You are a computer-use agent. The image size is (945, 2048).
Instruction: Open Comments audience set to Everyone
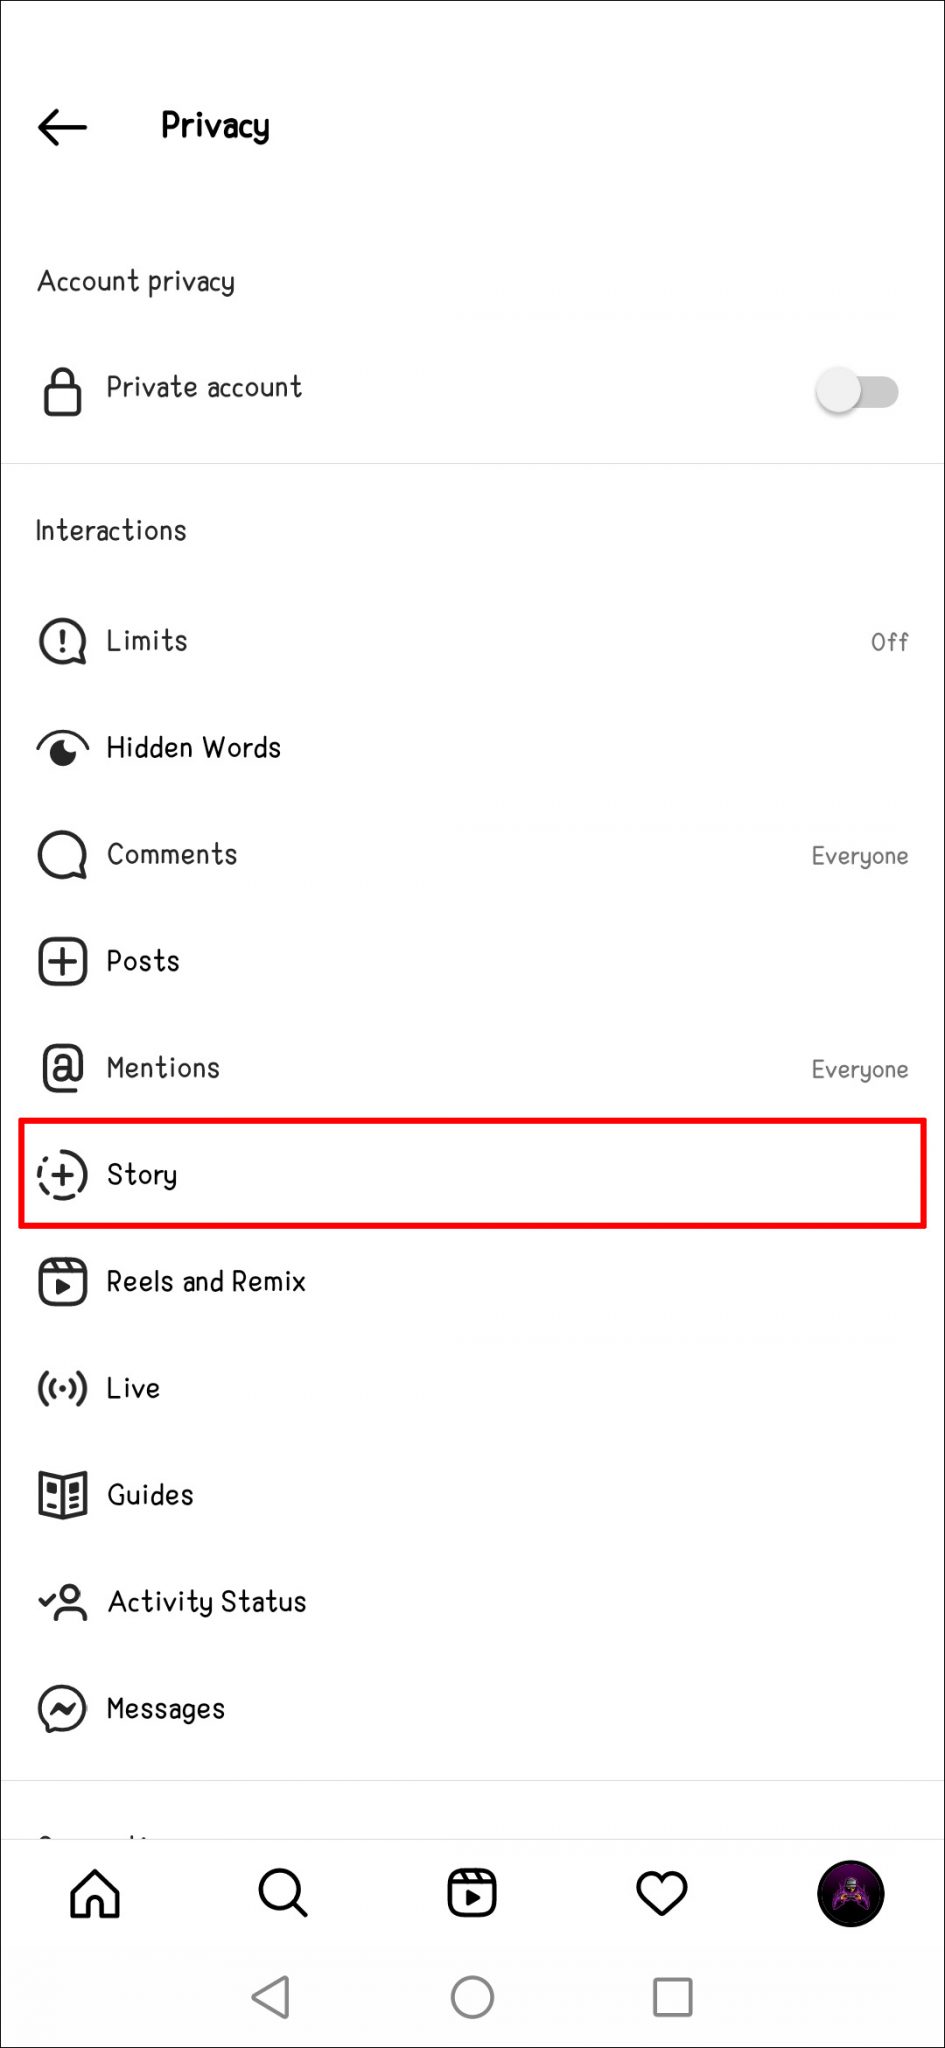coord(860,855)
